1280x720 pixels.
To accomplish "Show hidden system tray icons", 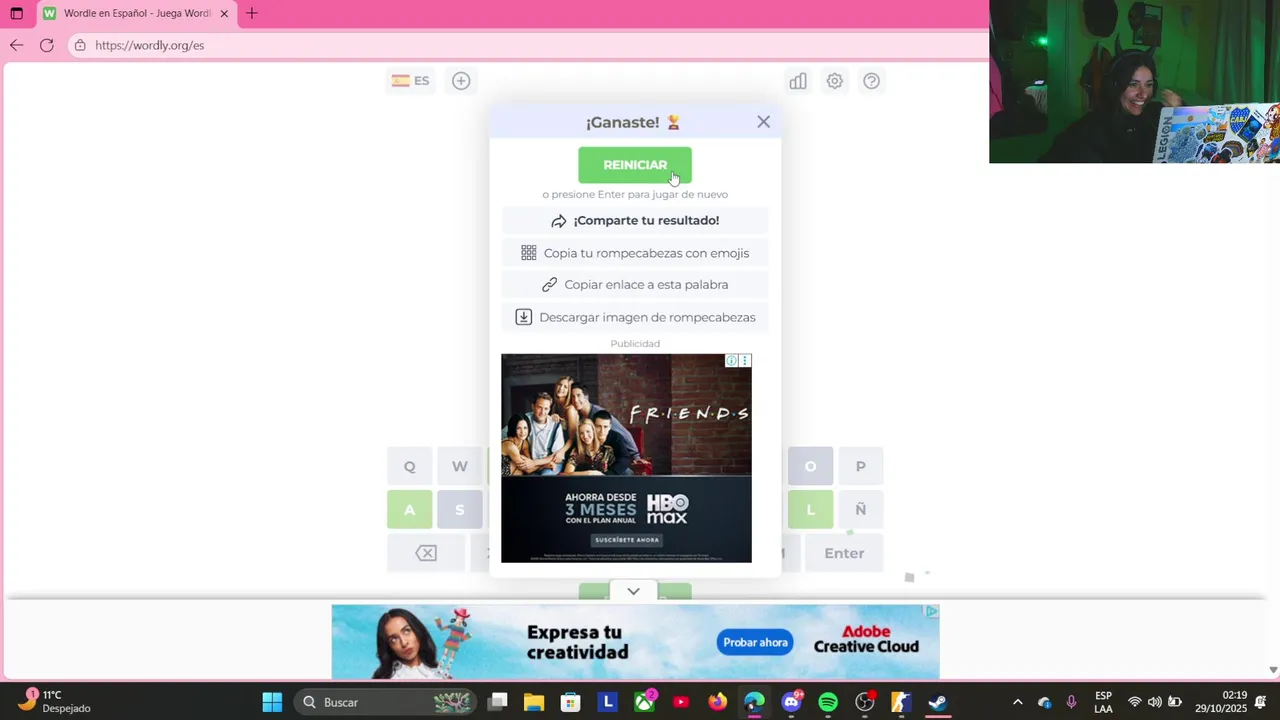I will [1017, 702].
